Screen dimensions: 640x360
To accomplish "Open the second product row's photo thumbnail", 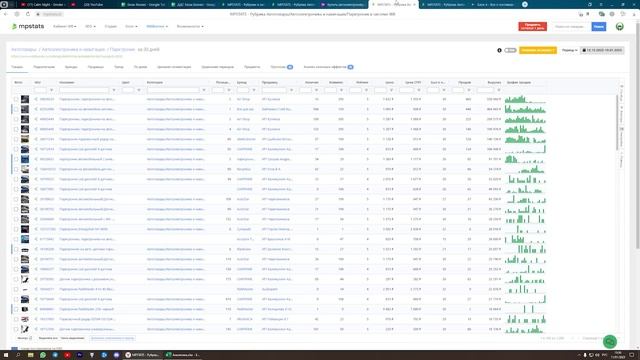I will pos(25,109).
